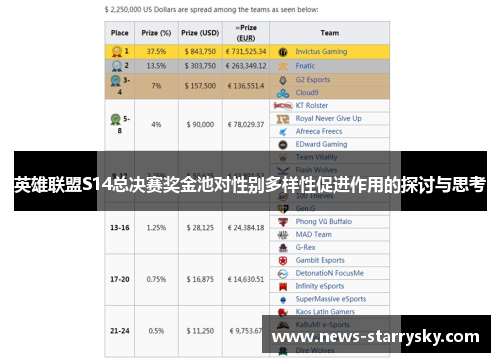Open the Fnatic team link
The image size is (500, 362).
coord(305,66)
